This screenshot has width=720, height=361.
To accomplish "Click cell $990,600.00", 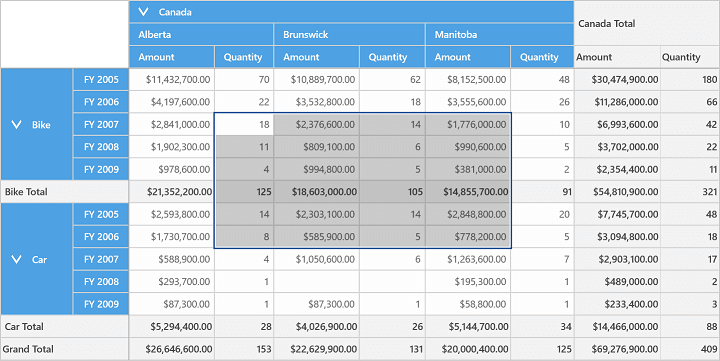I will coord(468,147).
